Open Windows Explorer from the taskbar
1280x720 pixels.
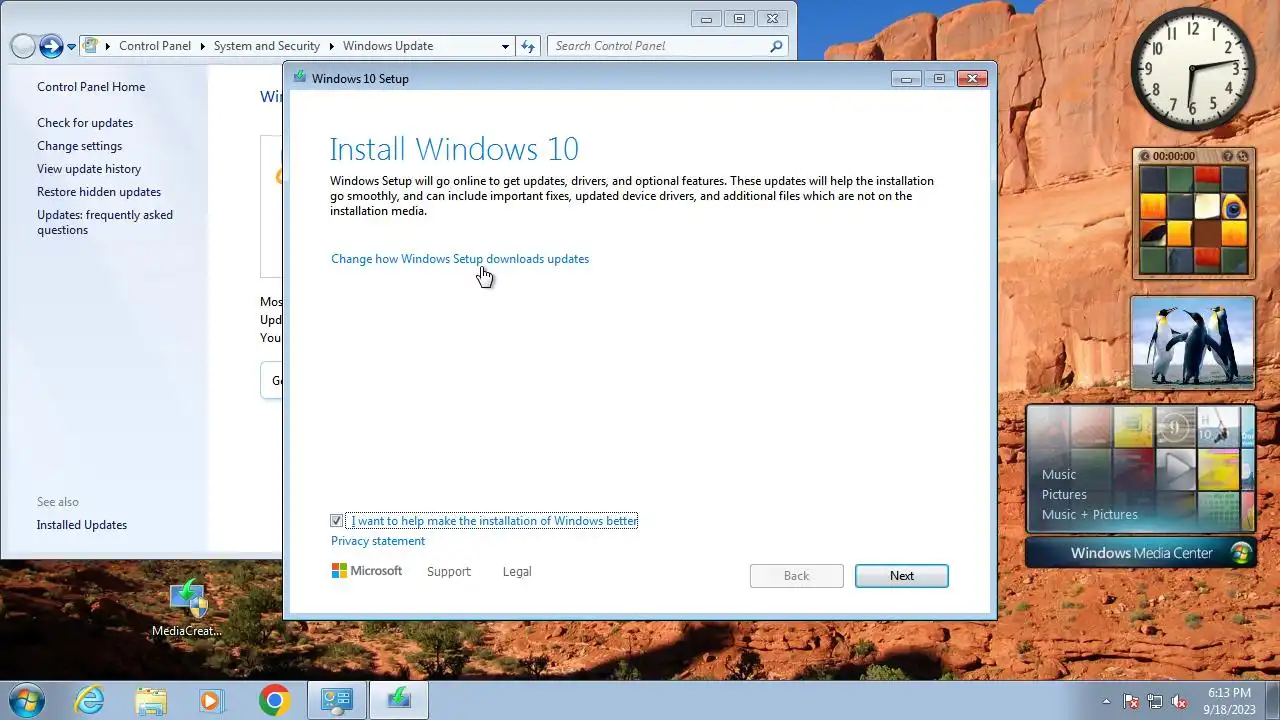click(x=151, y=700)
